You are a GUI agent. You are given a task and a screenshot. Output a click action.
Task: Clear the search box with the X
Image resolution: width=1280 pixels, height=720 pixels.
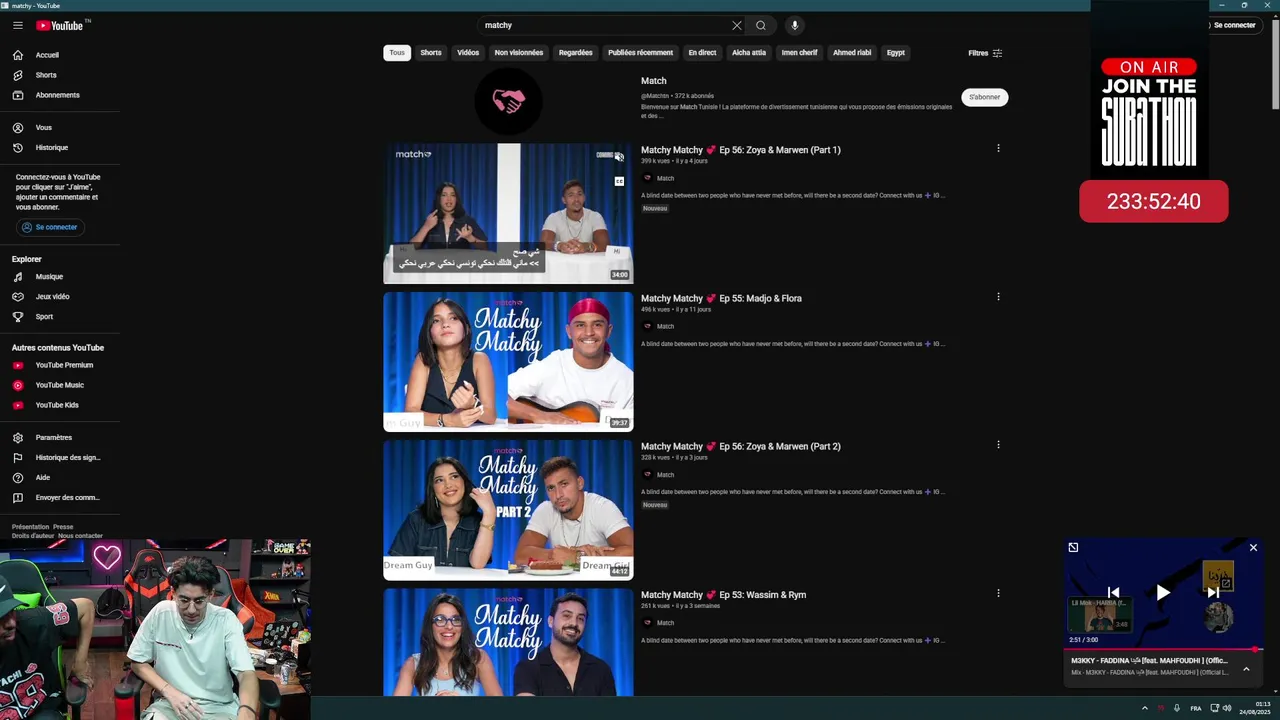tap(737, 25)
